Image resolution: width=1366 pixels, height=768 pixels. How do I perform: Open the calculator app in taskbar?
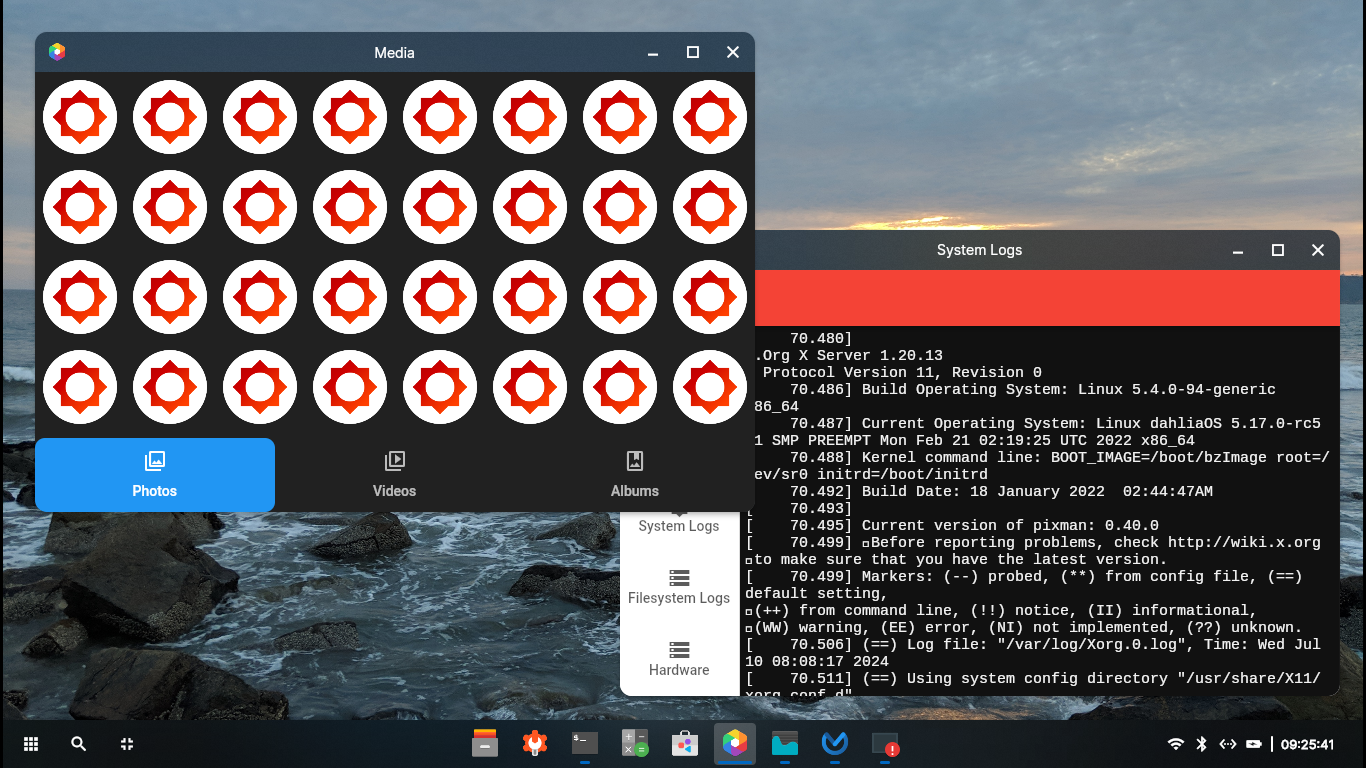(635, 744)
